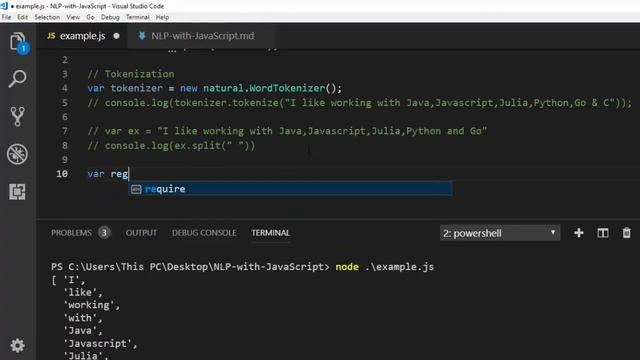Click the Problems count badge 3

[104, 233]
